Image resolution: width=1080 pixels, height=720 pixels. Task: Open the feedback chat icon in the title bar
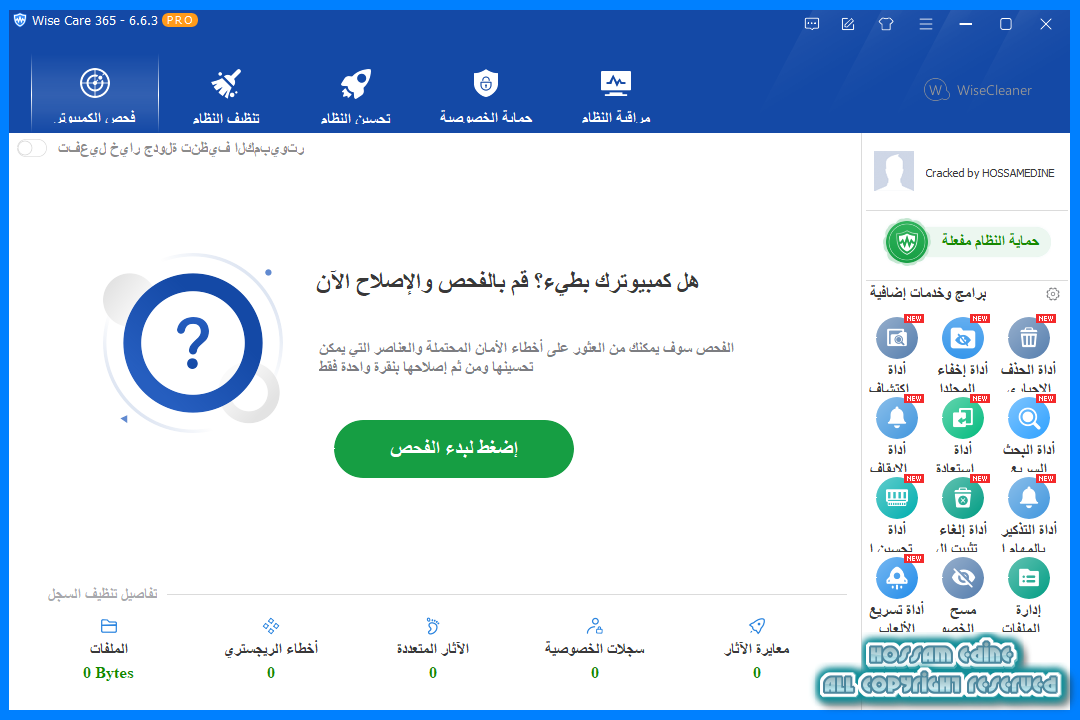tap(812, 24)
